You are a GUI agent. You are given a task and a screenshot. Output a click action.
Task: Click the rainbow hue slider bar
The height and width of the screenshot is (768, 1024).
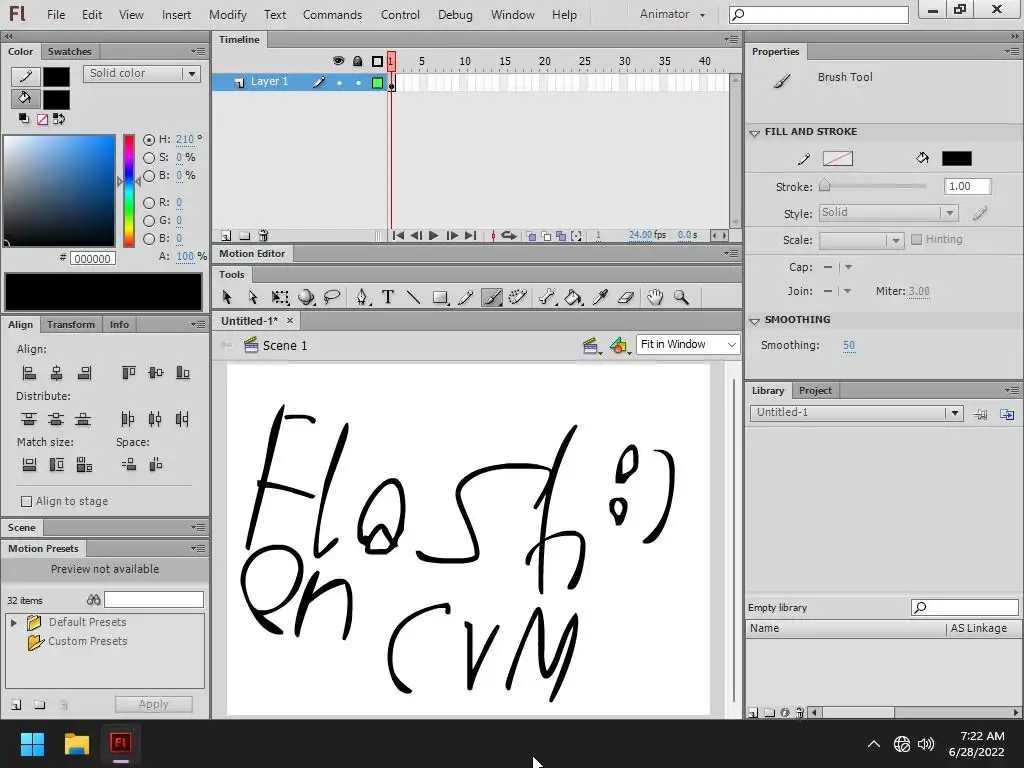pyautogui.click(x=129, y=191)
